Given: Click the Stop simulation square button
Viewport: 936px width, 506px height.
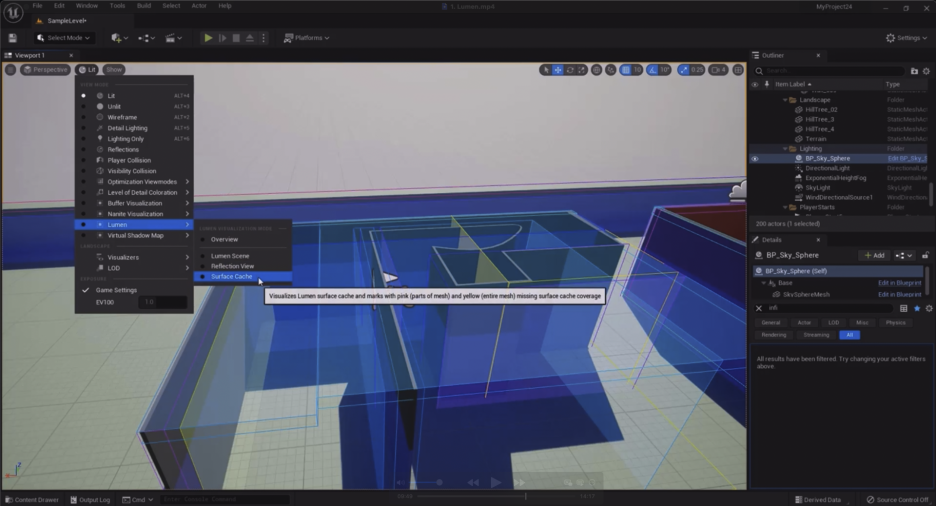Looking at the screenshot, I should pos(236,38).
